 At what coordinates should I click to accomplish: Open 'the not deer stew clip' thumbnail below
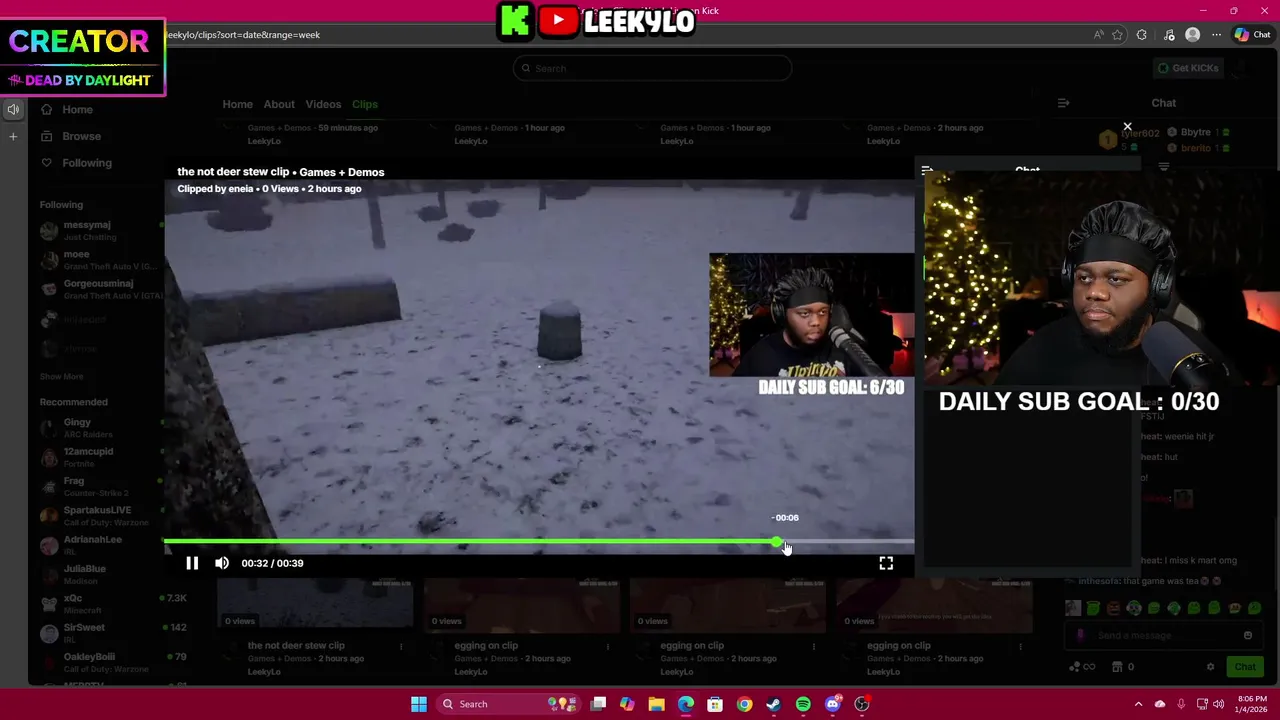click(315, 606)
